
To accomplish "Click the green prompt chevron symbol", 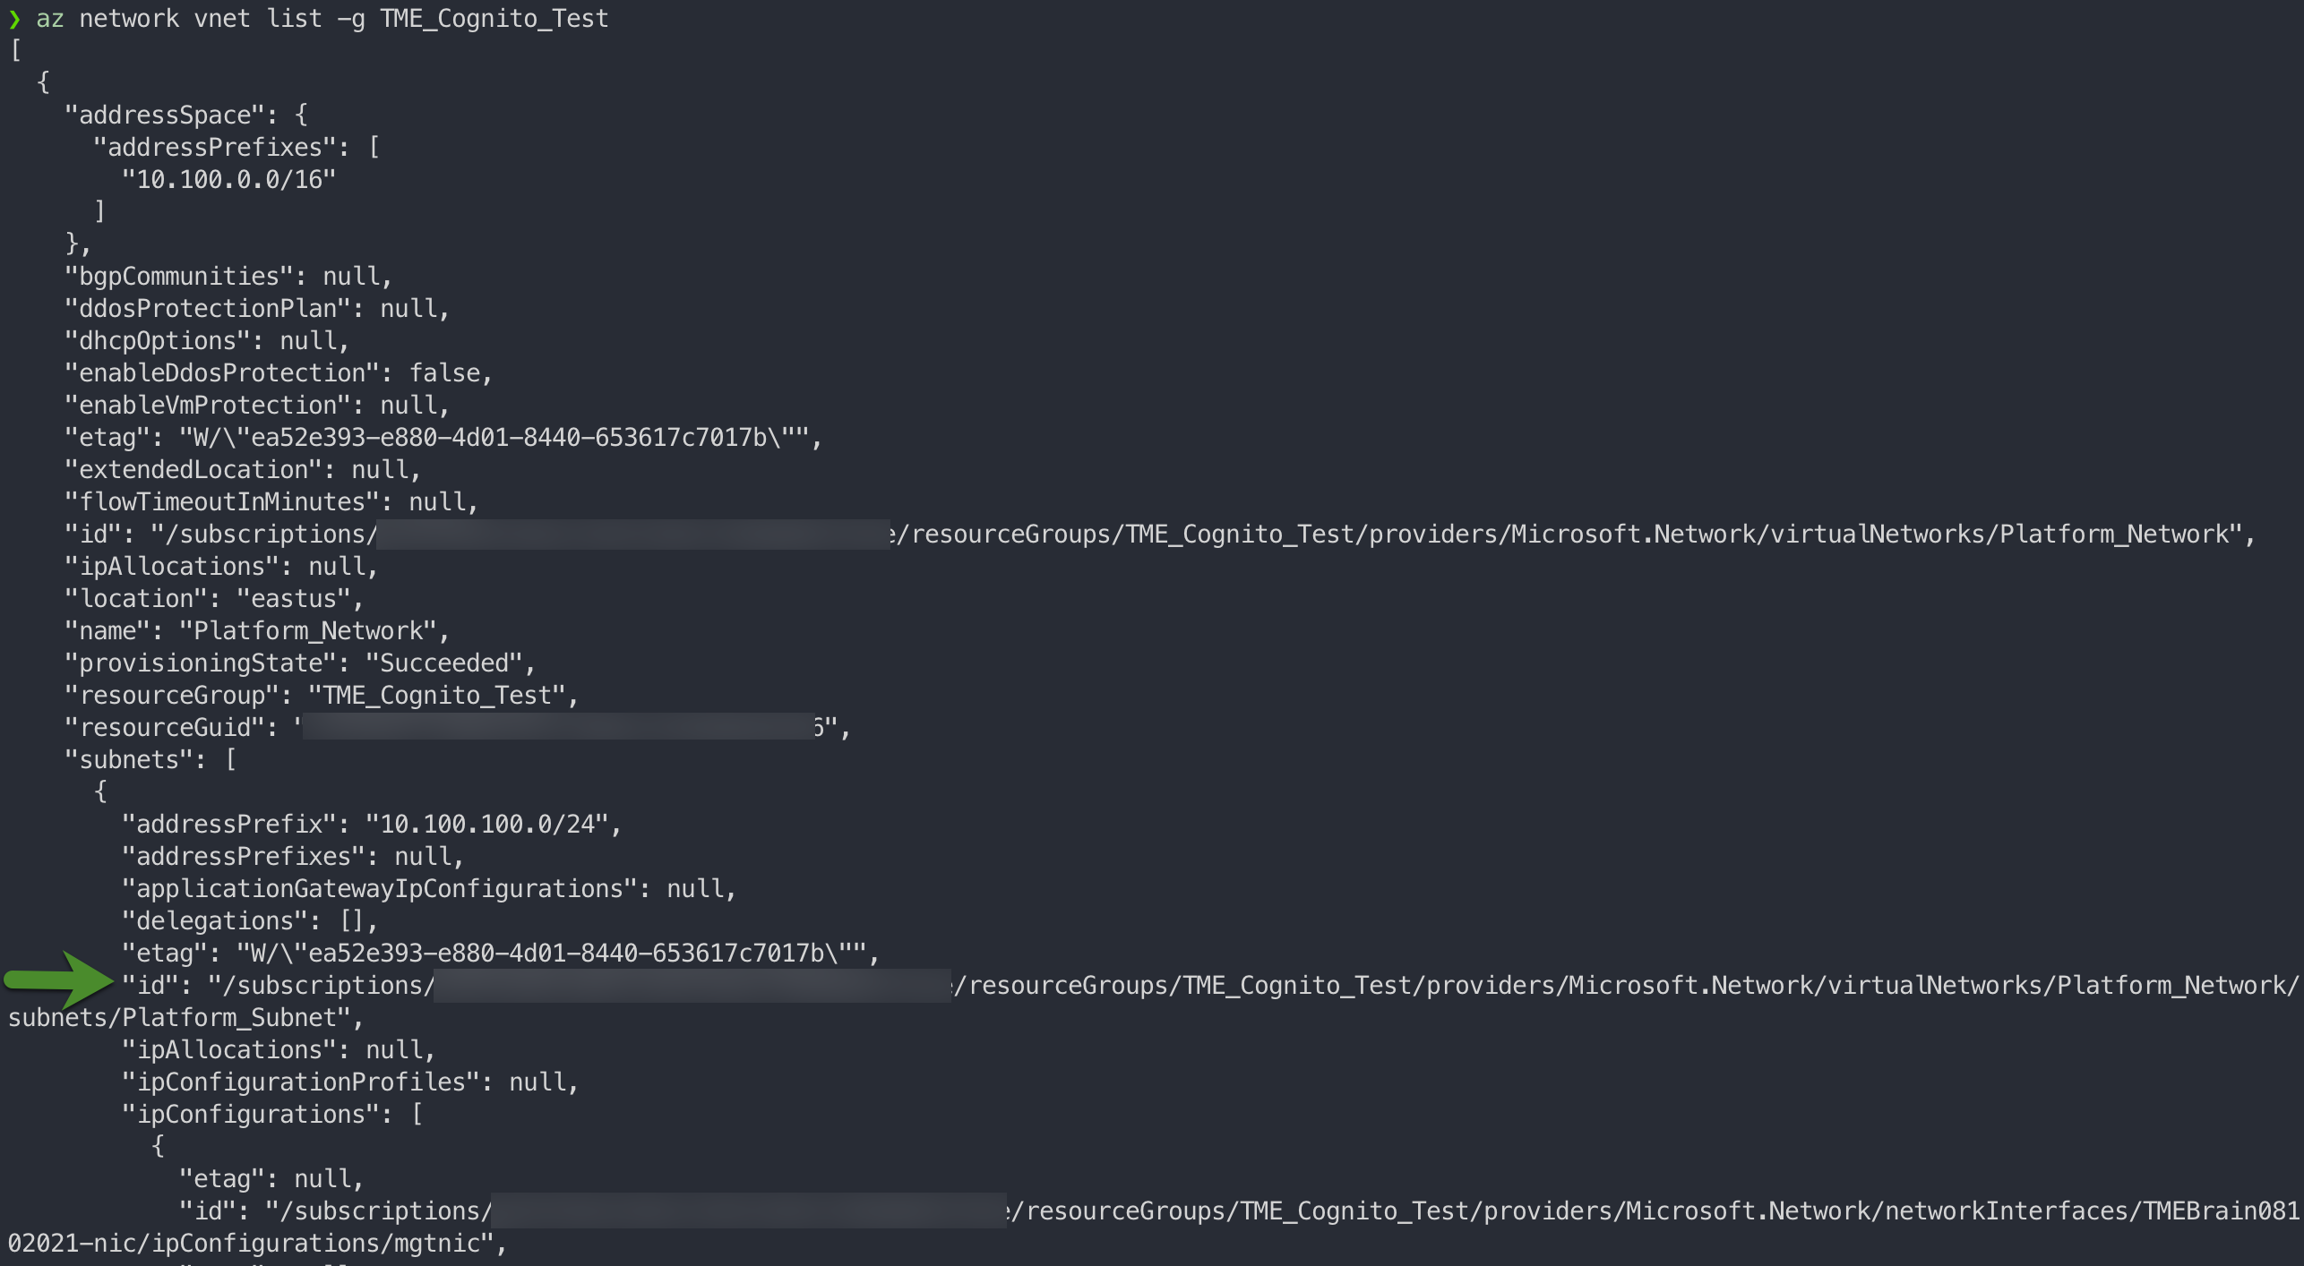I will point(14,19).
